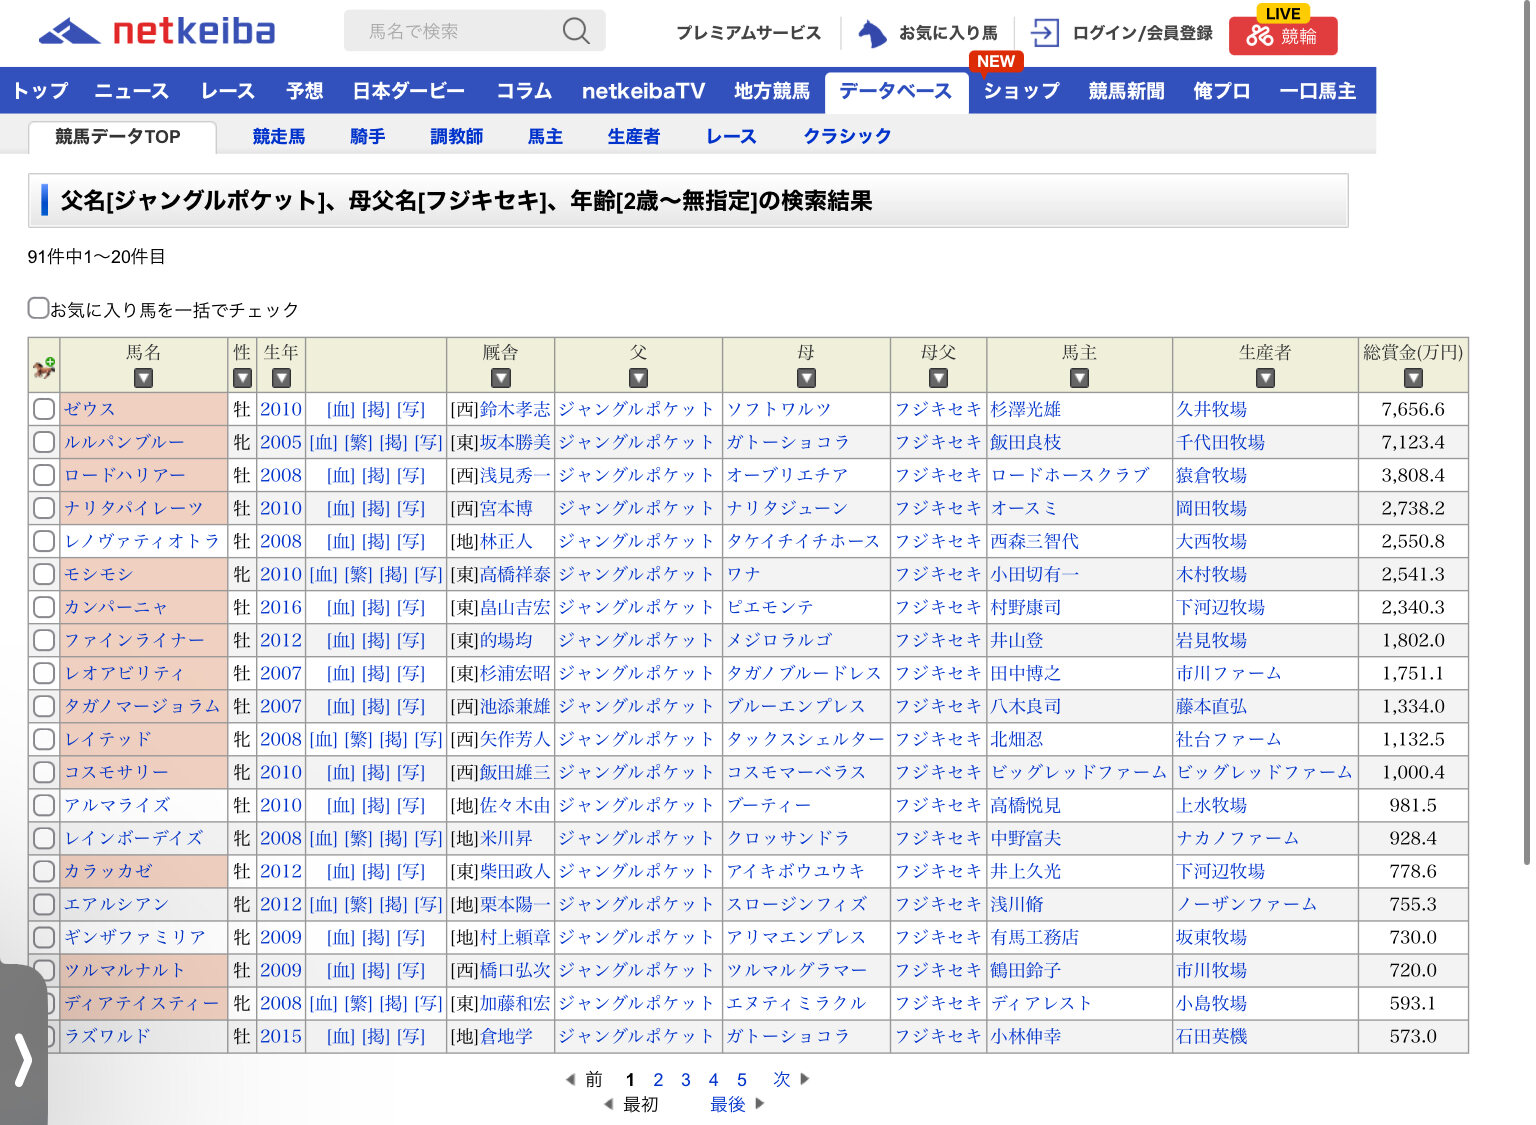Click the add-favorite horse icon in table header
The image size is (1536, 1125).
point(44,367)
